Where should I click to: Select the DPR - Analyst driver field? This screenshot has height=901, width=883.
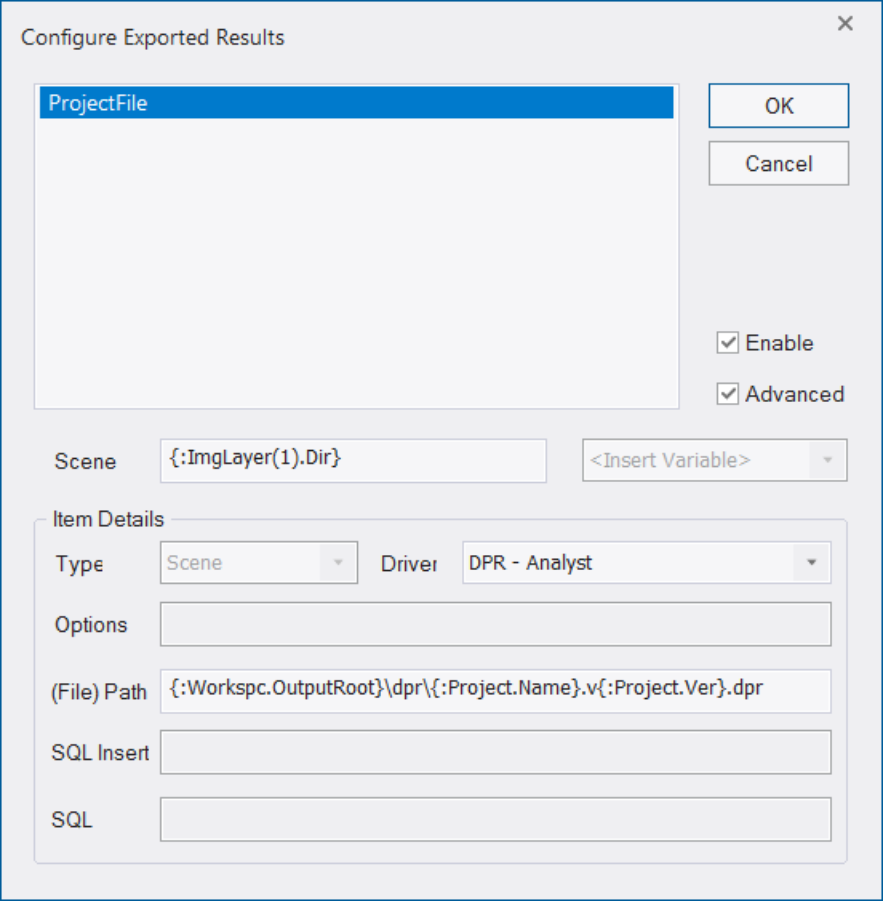coord(646,563)
